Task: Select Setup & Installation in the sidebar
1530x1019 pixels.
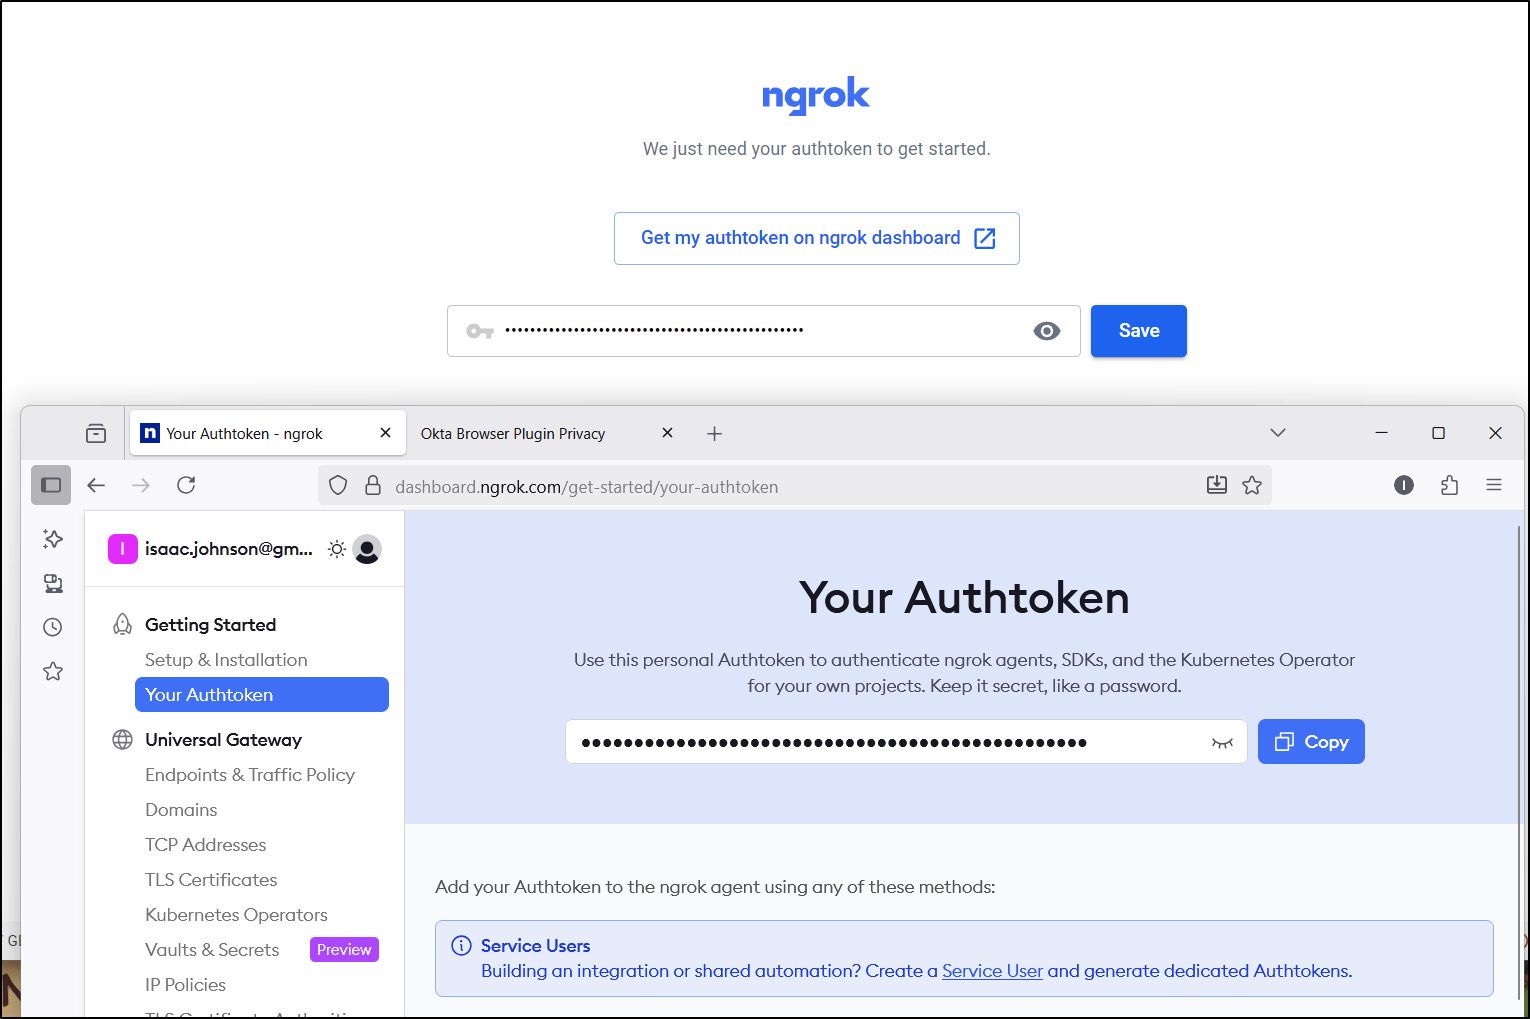Action: (226, 660)
